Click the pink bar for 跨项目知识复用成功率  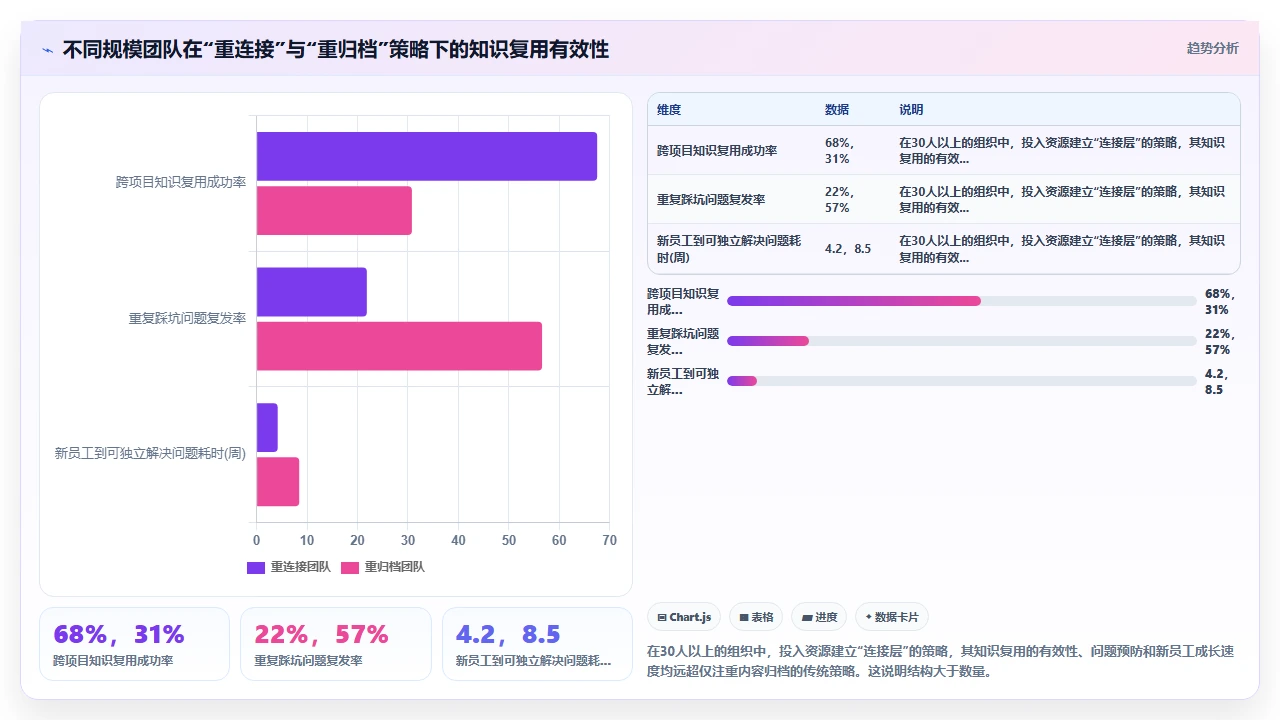334,210
